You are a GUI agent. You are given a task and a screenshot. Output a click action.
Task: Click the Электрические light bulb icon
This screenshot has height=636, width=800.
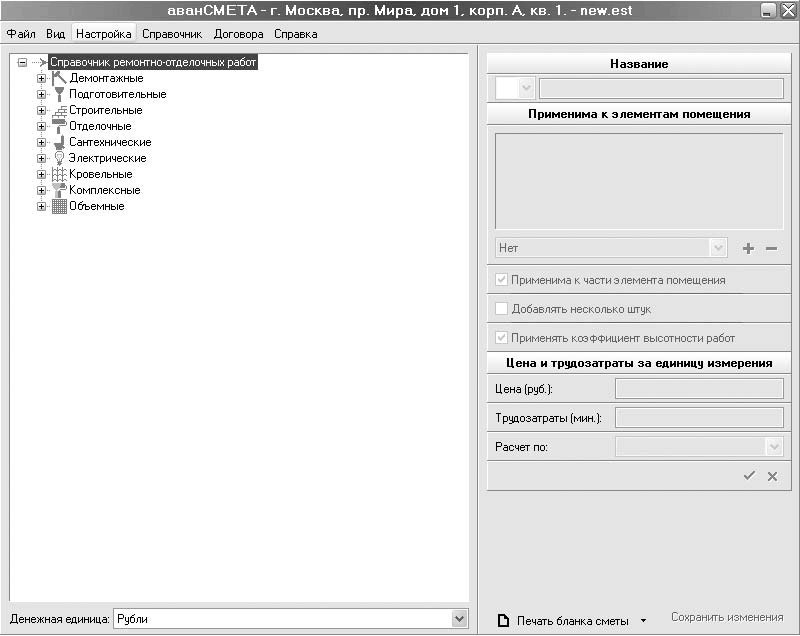59,158
